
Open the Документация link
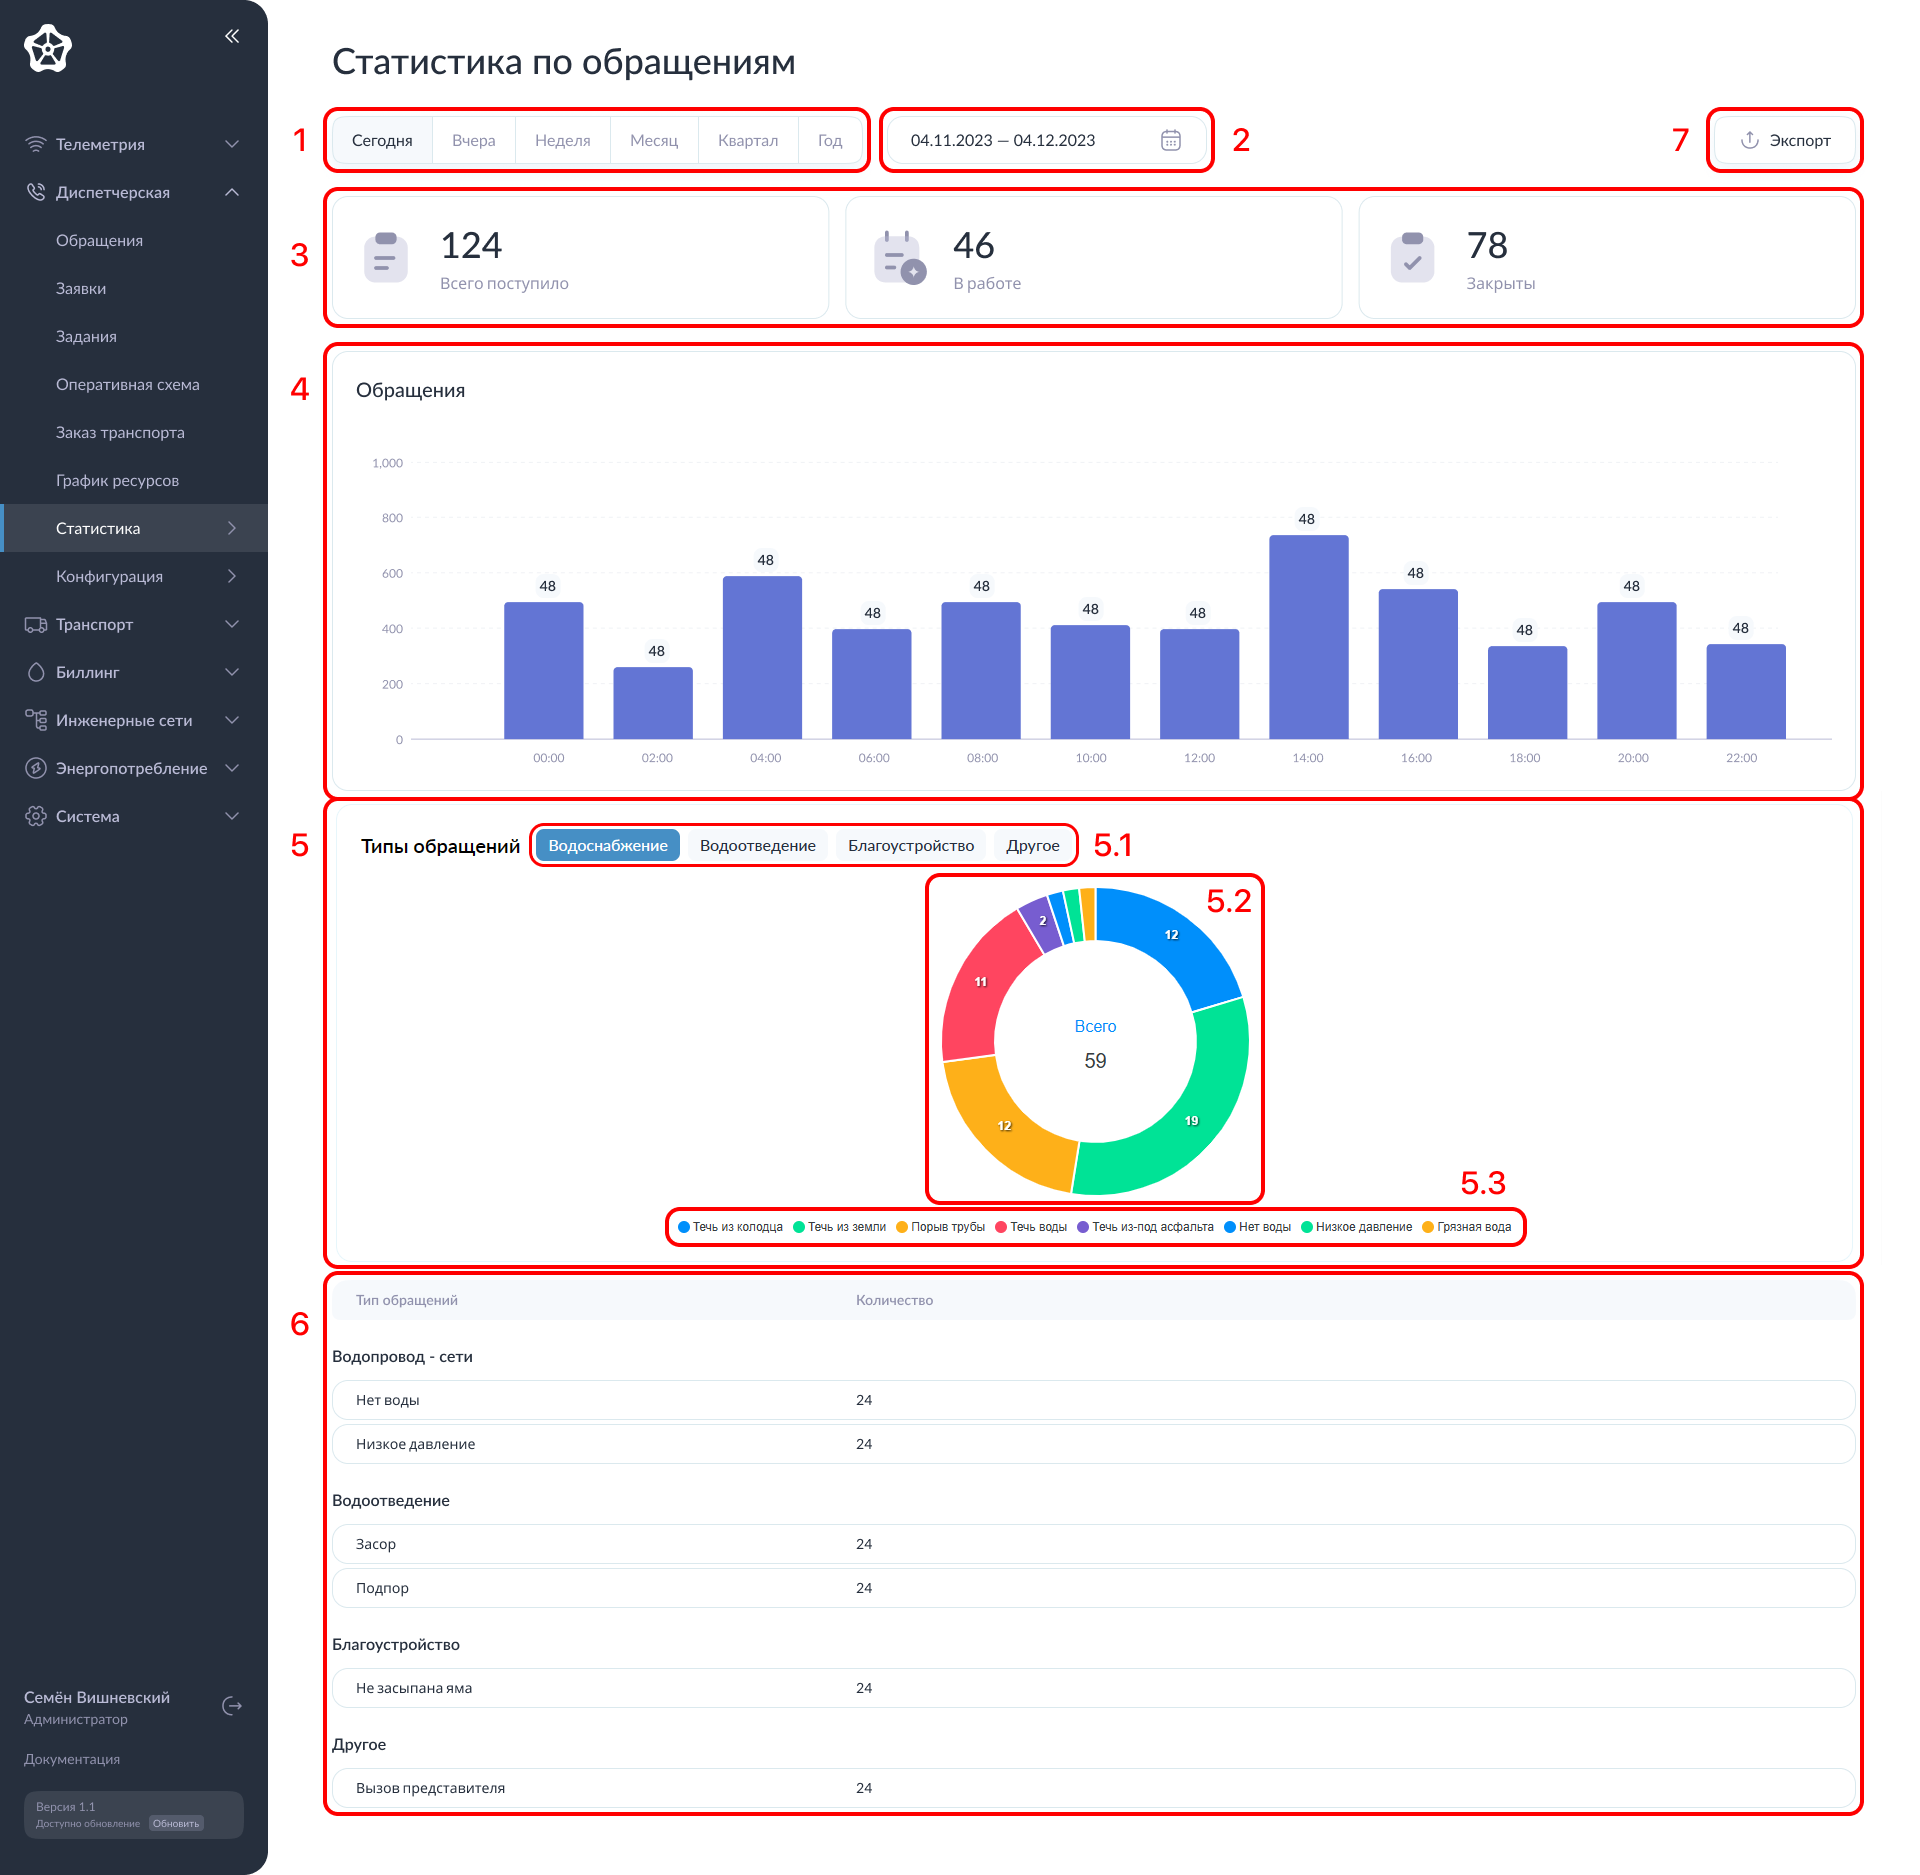pyautogui.click(x=72, y=1759)
